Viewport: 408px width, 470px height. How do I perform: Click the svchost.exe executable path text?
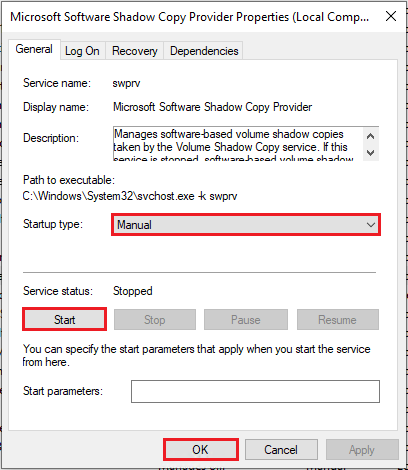coord(130,196)
